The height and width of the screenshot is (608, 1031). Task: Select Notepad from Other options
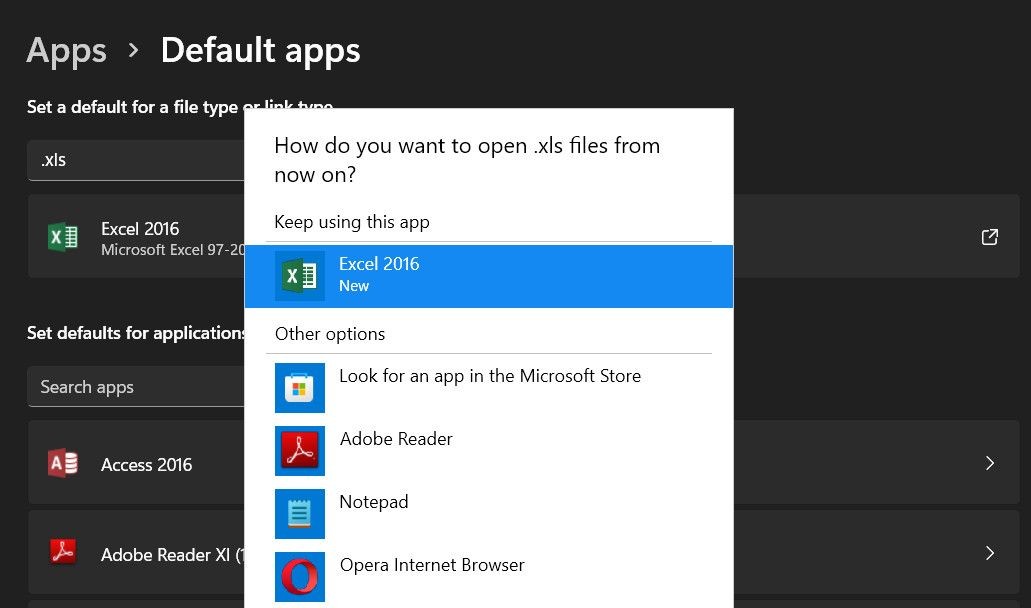489,514
